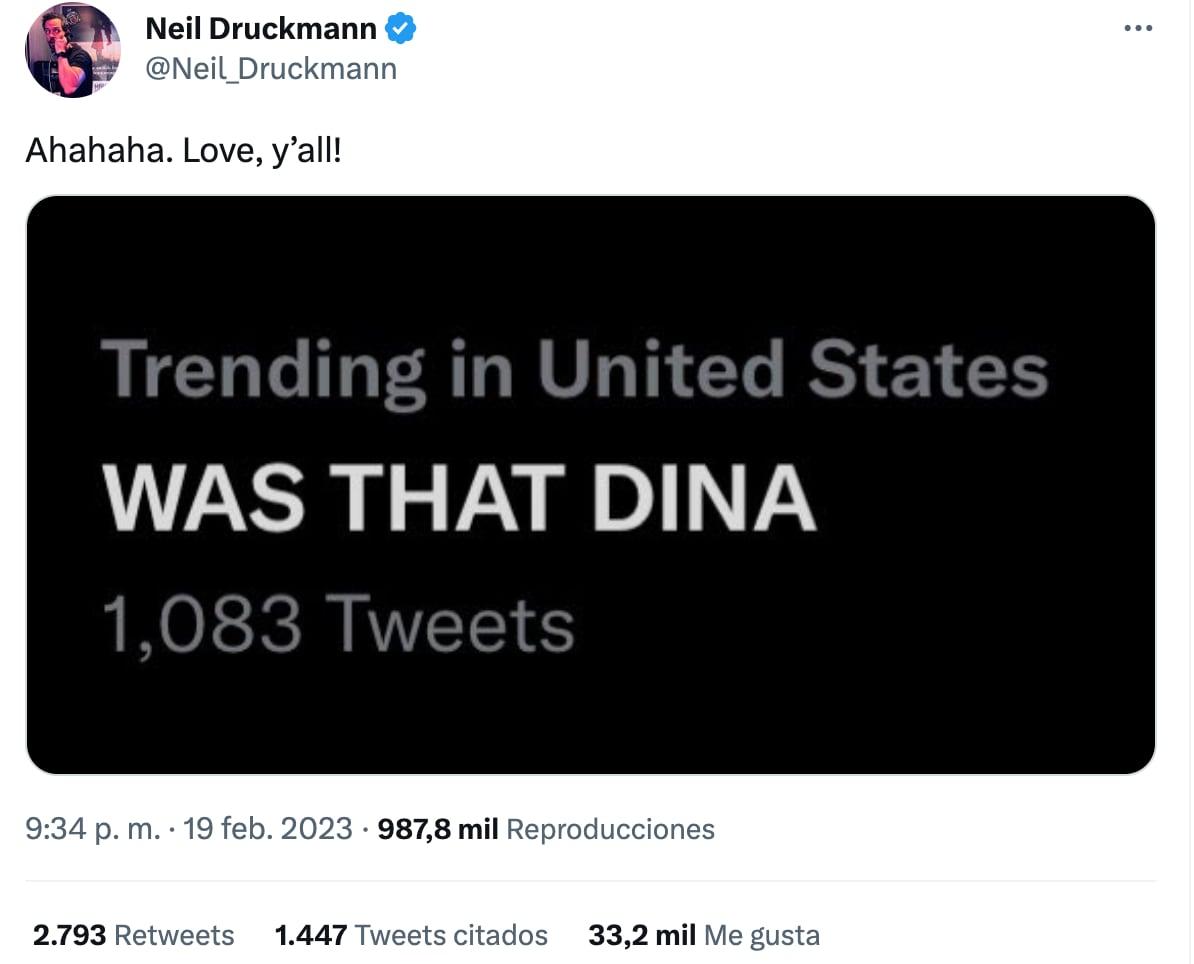Click the '19 feb. 2023' timestamp

(x=265, y=828)
